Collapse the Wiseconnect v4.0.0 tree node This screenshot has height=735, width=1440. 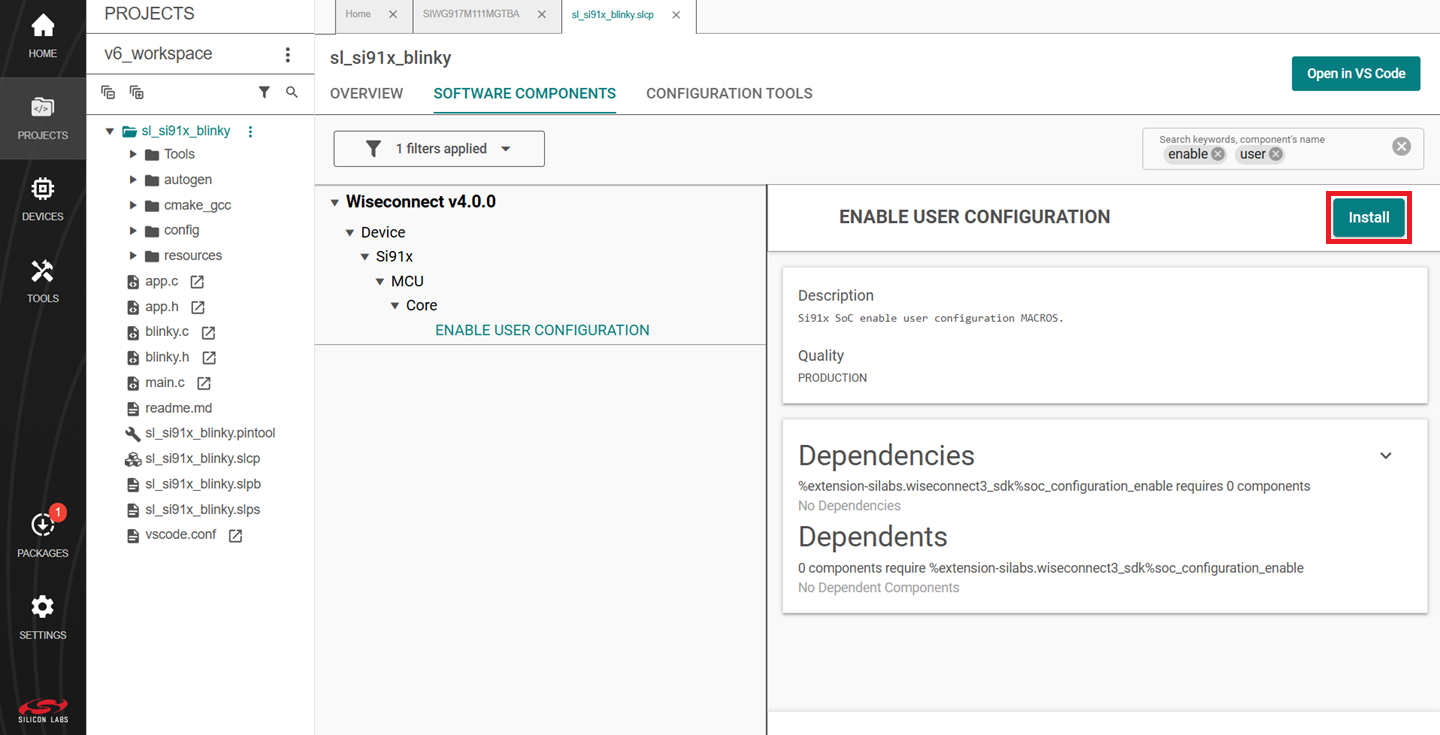pos(335,201)
